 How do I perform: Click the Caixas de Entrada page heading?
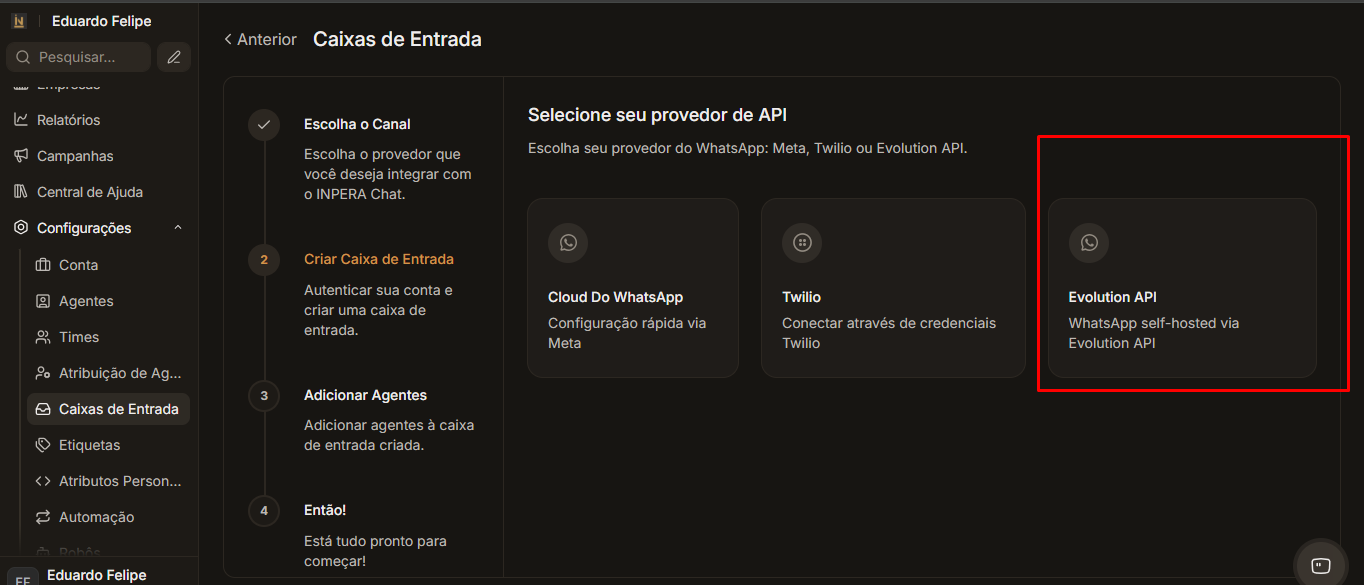pos(397,39)
